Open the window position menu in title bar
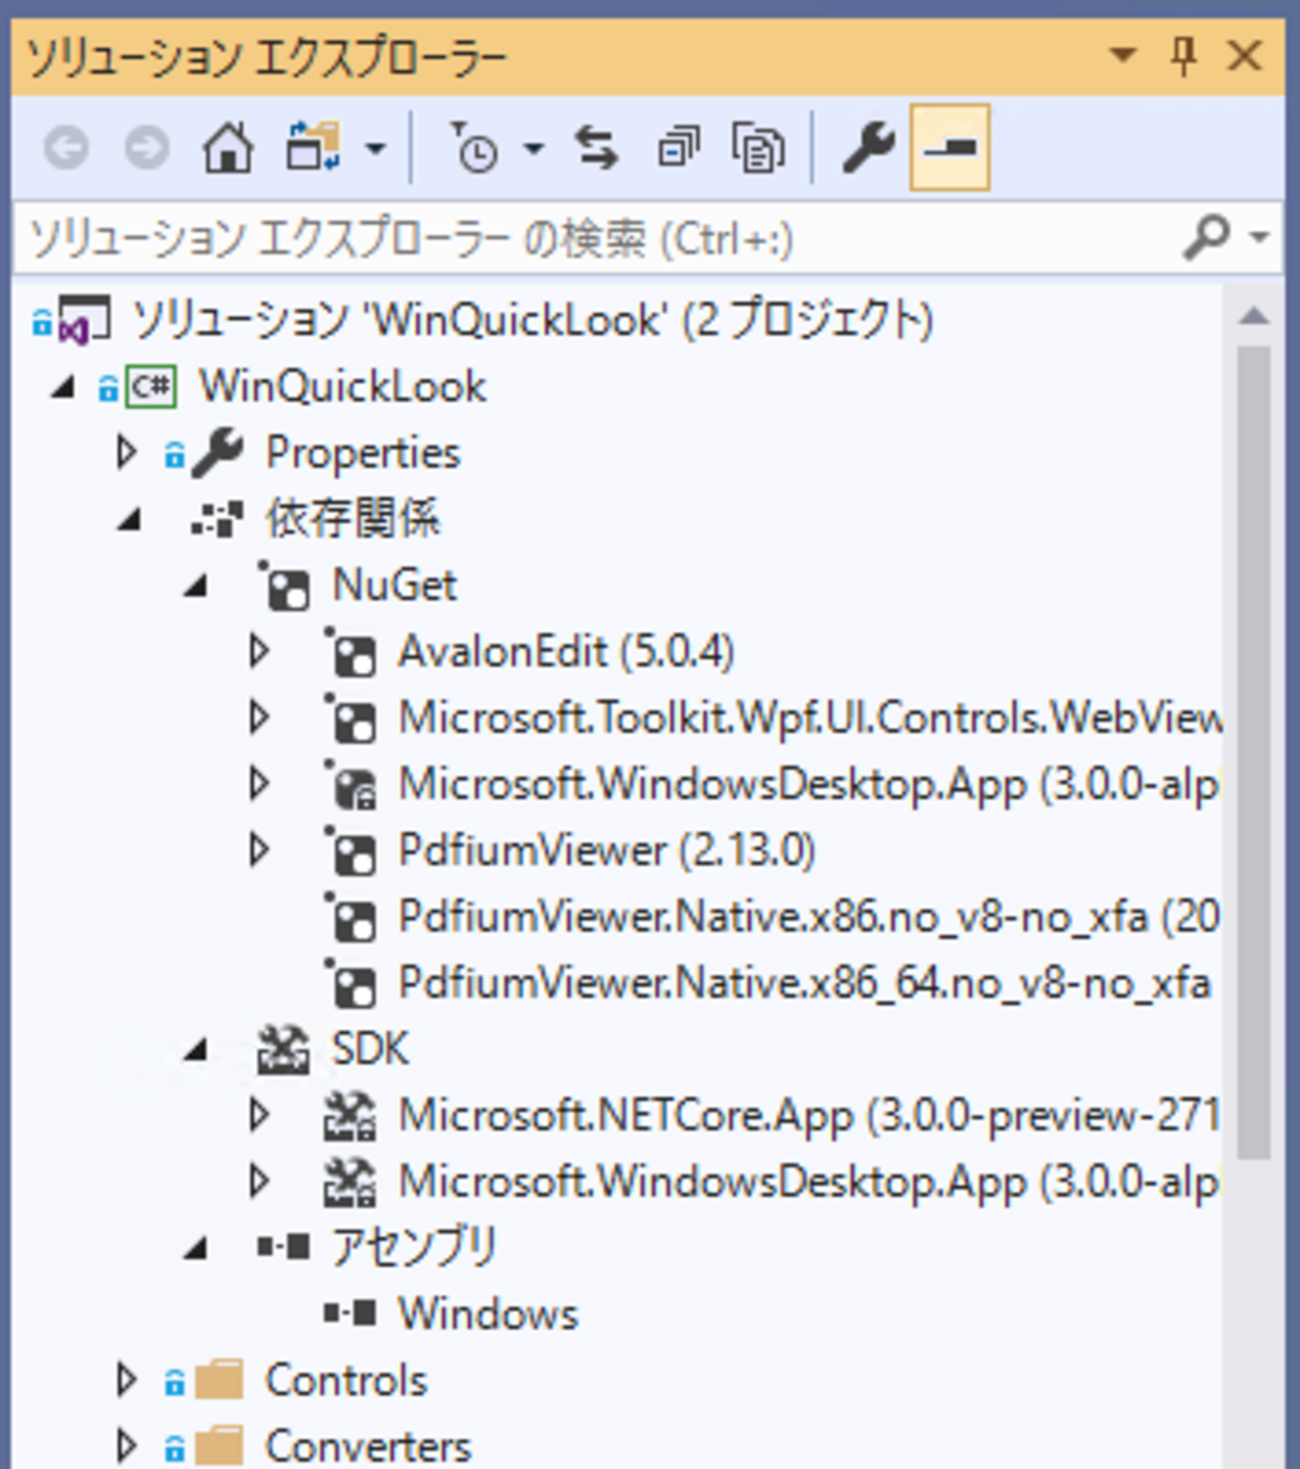Image resolution: width=1300 pixels, height=1469 pixels. click(1123, 54)
